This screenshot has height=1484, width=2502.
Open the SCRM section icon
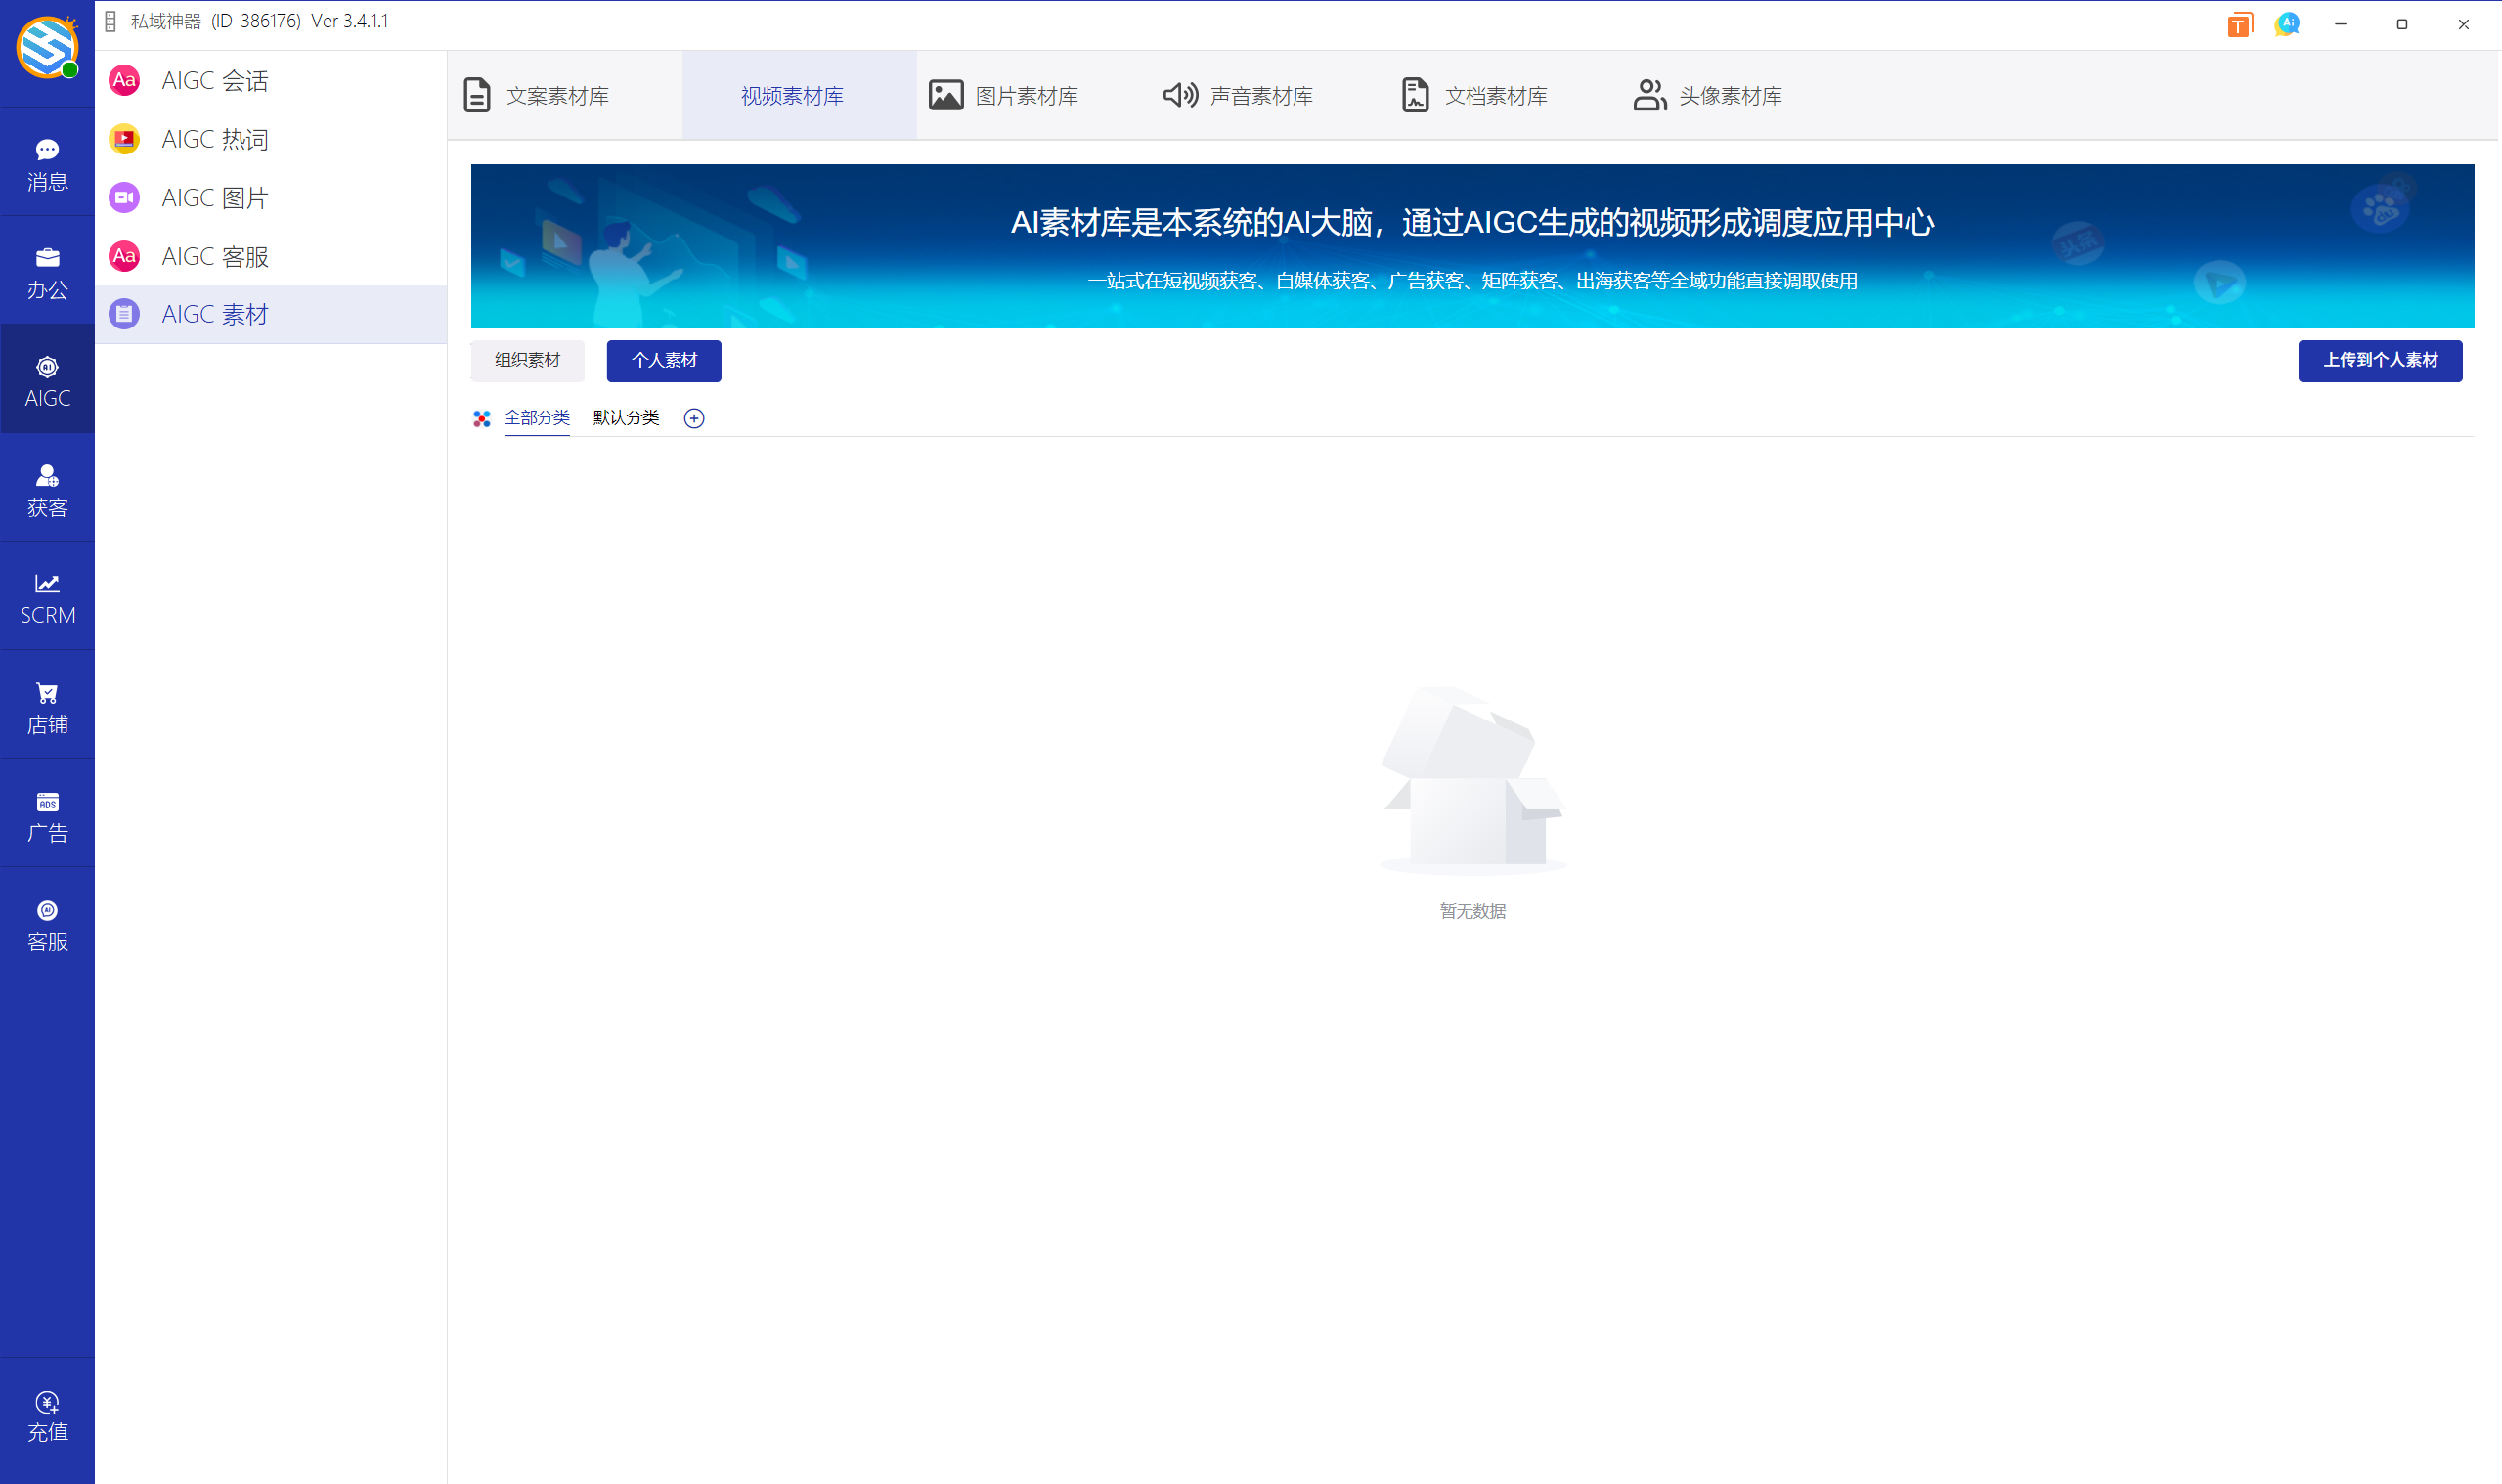tap(47, 597)
